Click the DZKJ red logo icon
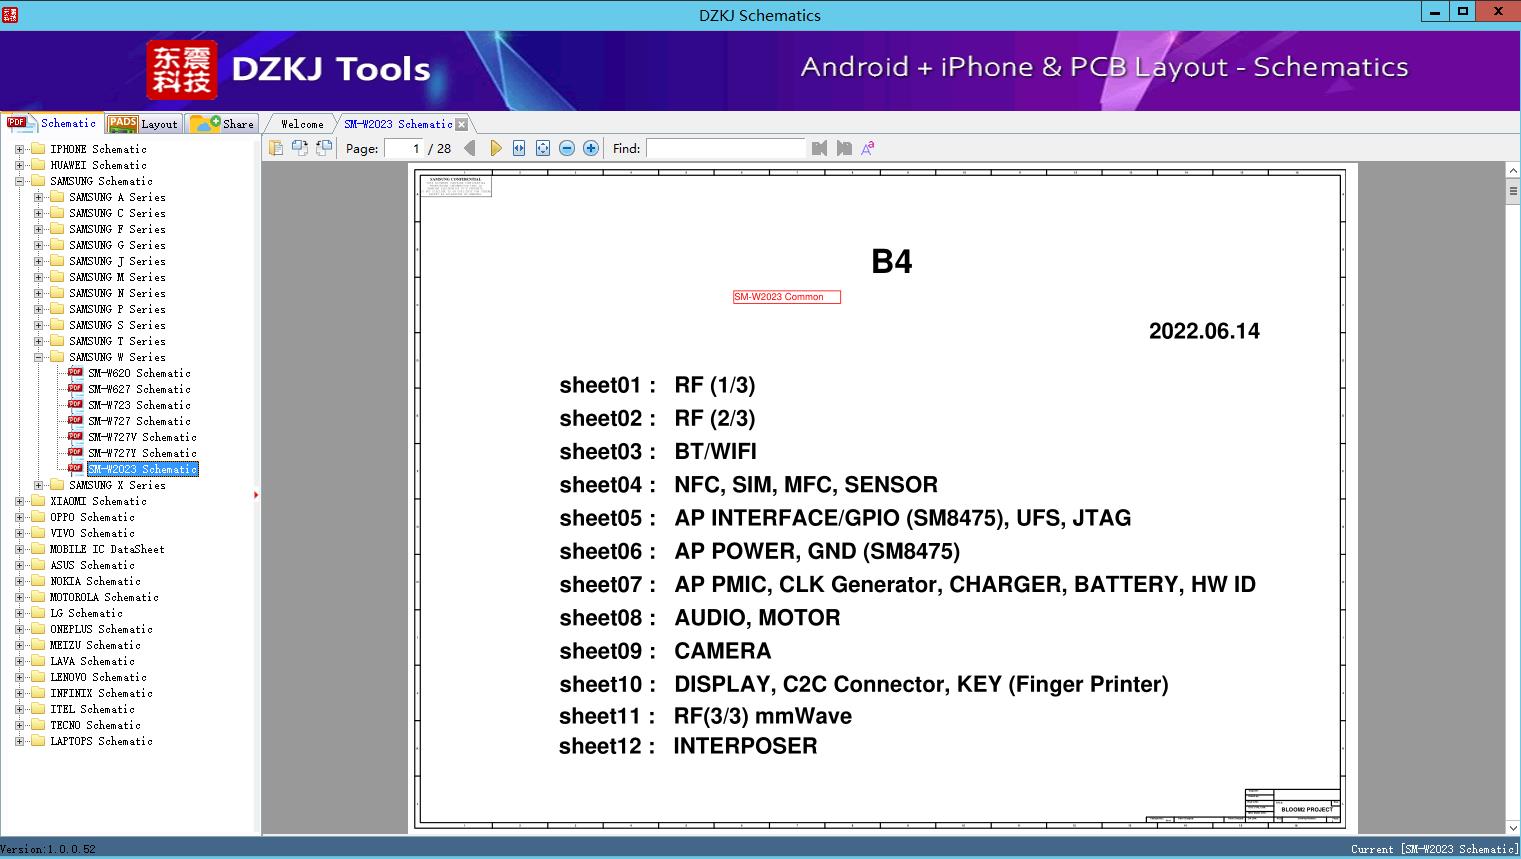The image size is (1521, 859). coord(182,69)
